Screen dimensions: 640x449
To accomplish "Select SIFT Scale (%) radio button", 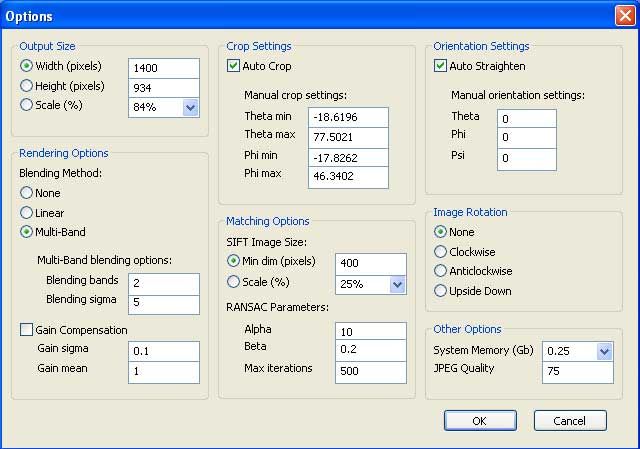I will pyautogui.click(x=235, y=282).
